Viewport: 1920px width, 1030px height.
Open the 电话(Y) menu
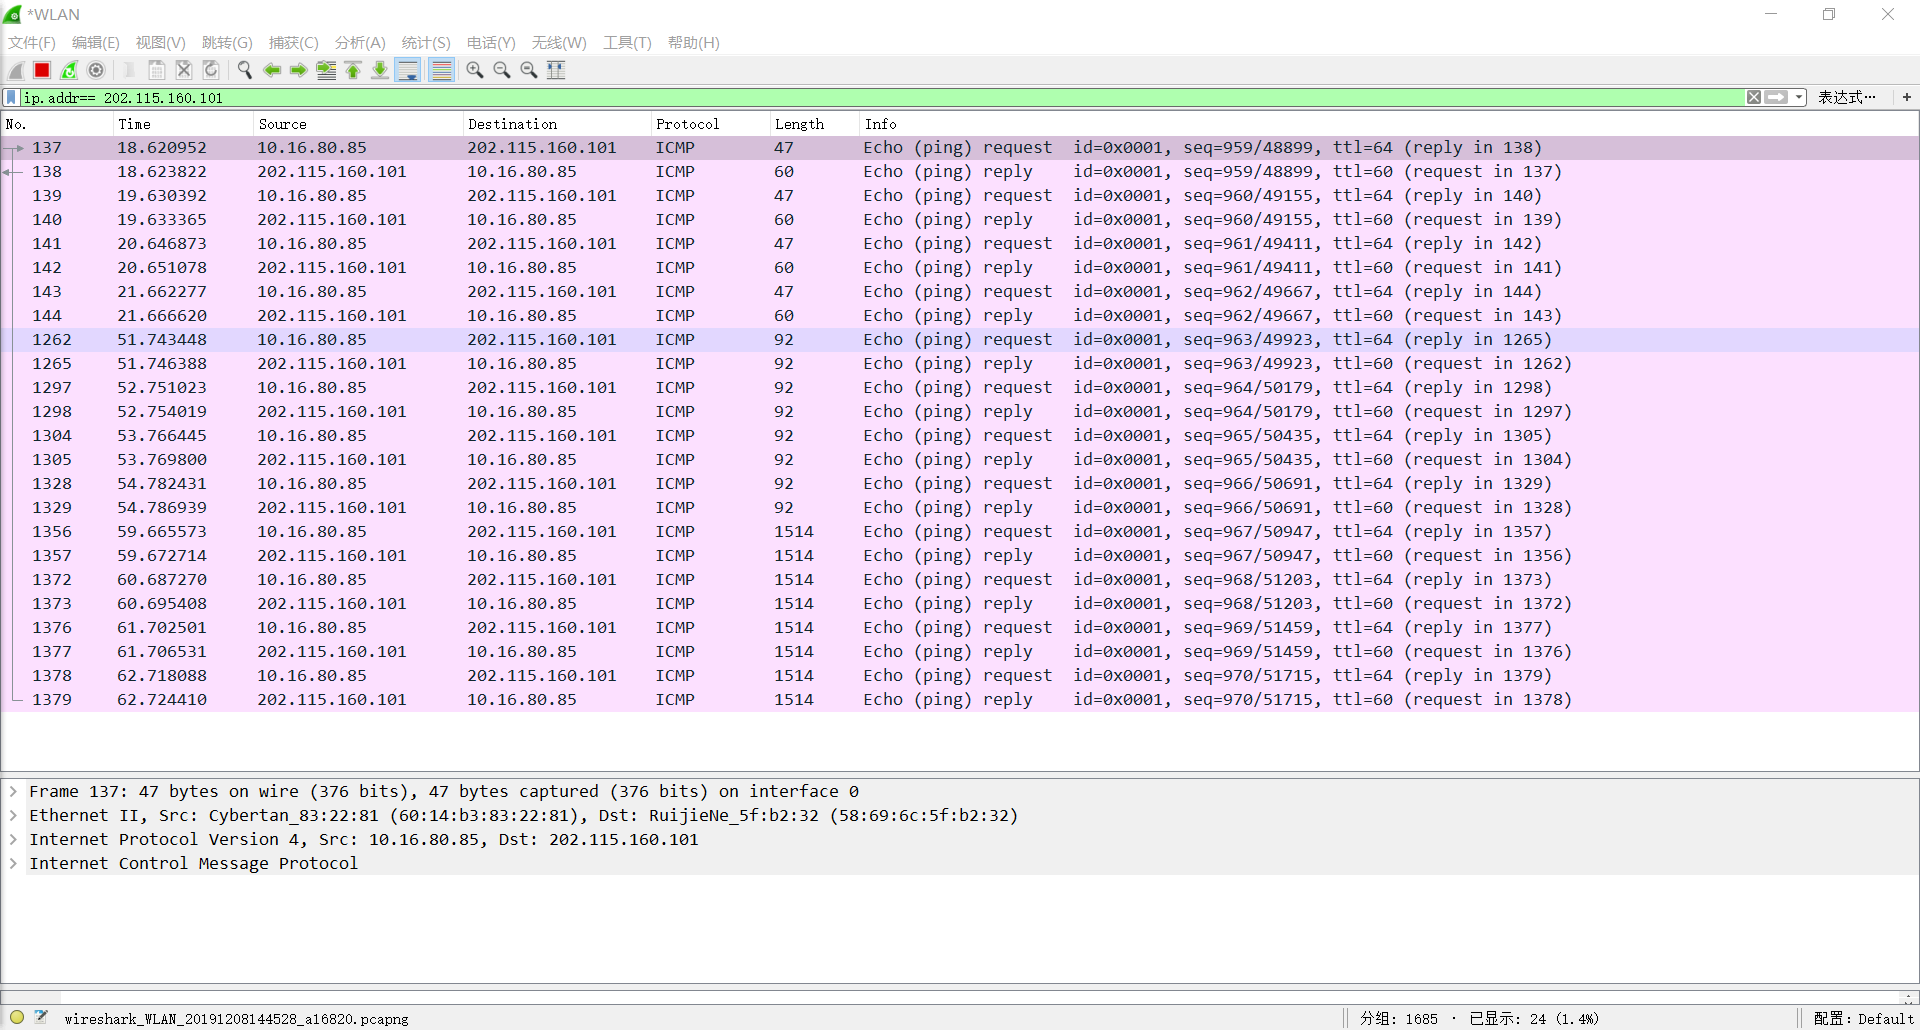click(x=491, y=43)
